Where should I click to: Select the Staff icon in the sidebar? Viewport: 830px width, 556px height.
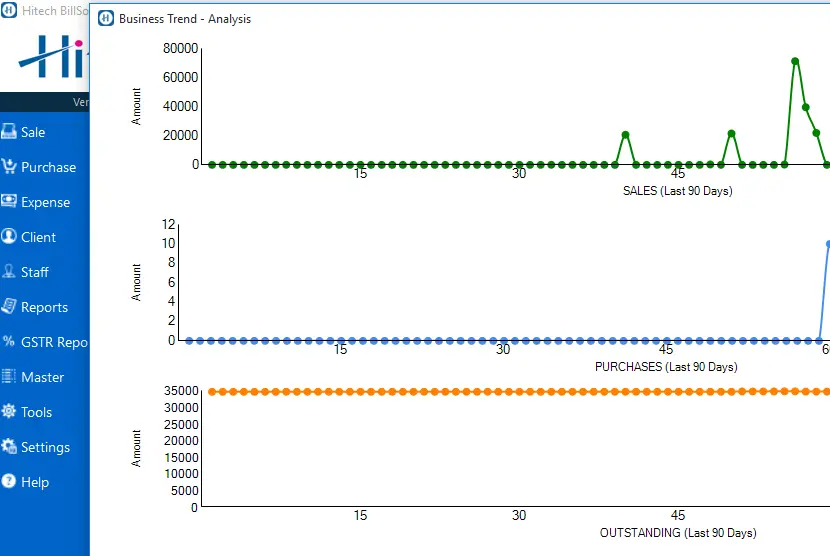click(x=9, y=272)
